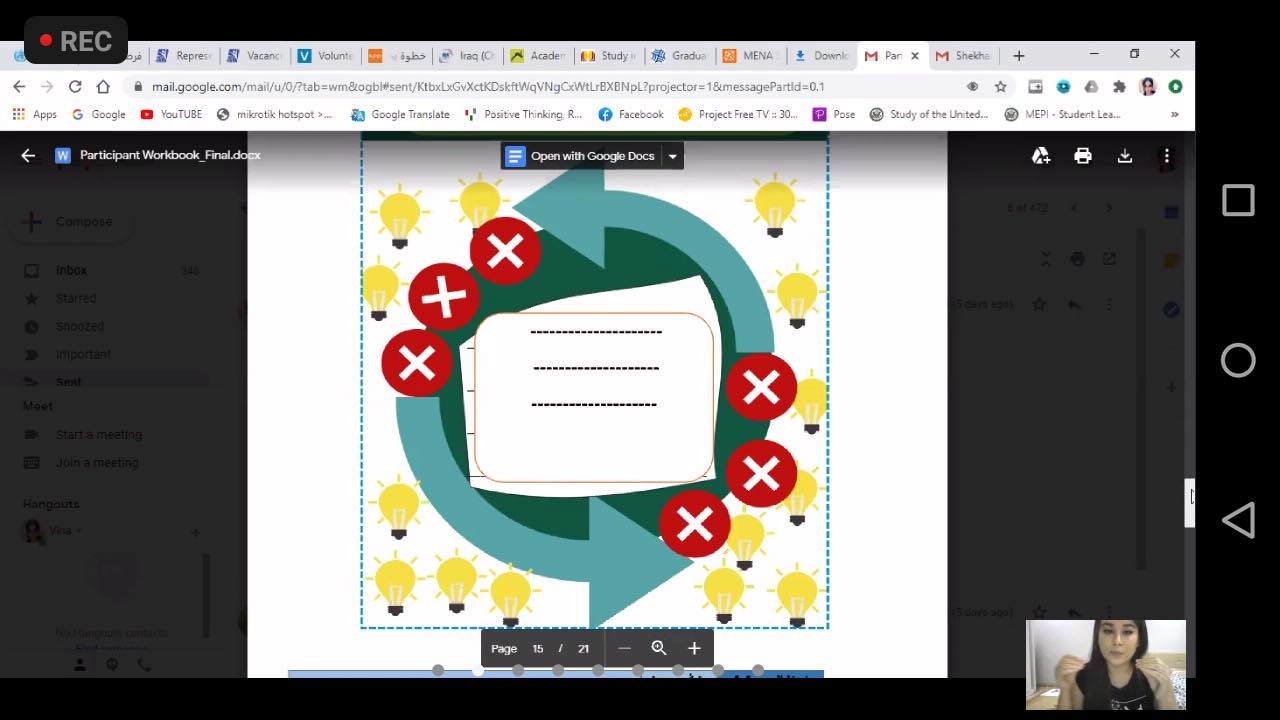1280x720 pixels.
Task: Click the back arrow to close the preview
Action: (28, 156)
